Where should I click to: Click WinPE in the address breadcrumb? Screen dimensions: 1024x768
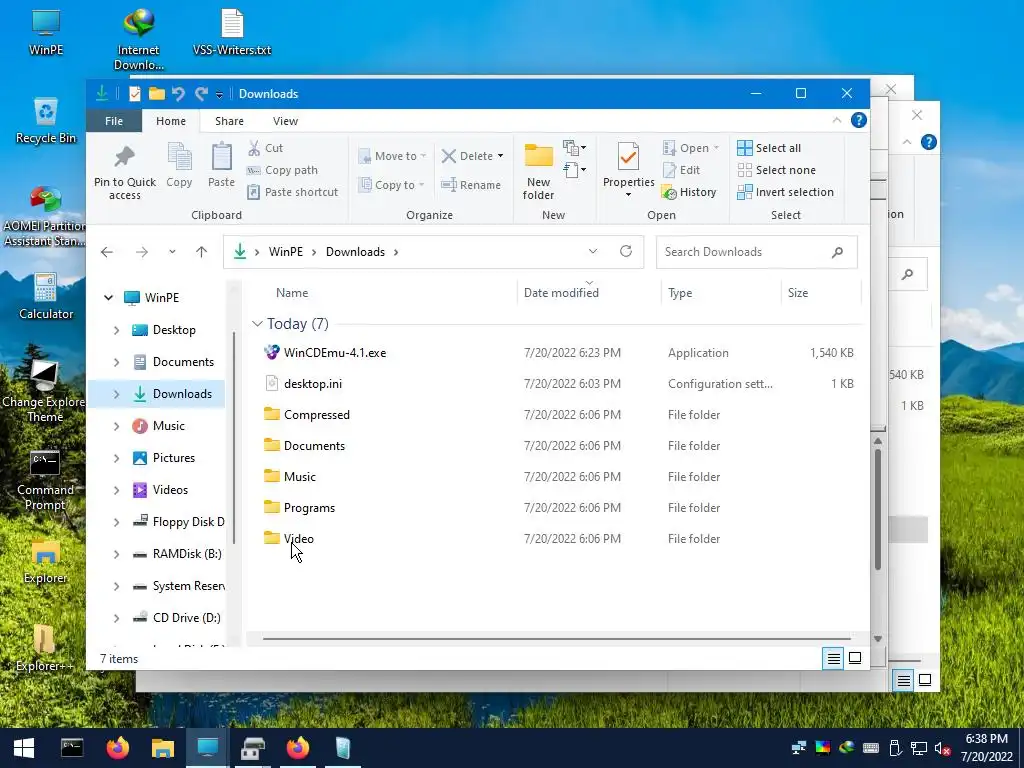285,252
